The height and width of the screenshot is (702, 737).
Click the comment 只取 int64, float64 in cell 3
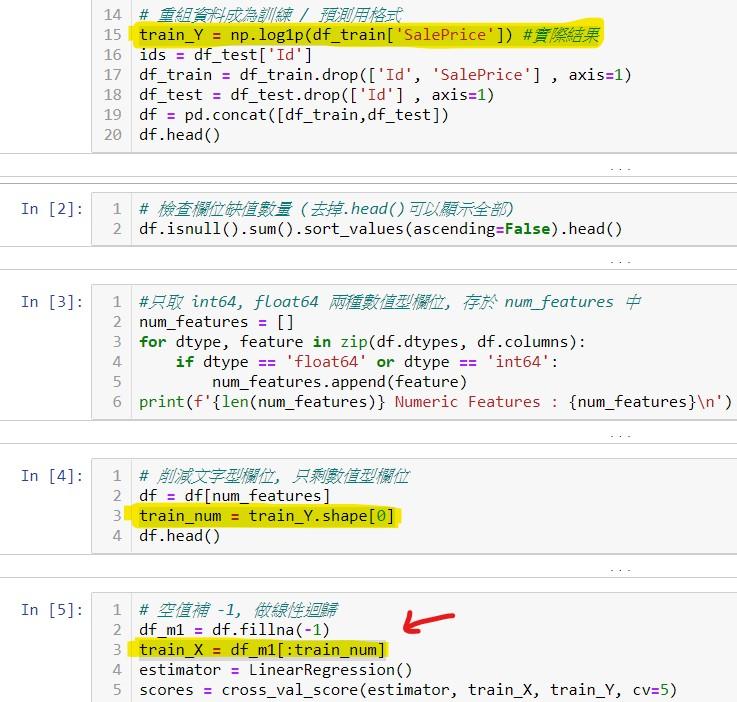tap(390, 302)
